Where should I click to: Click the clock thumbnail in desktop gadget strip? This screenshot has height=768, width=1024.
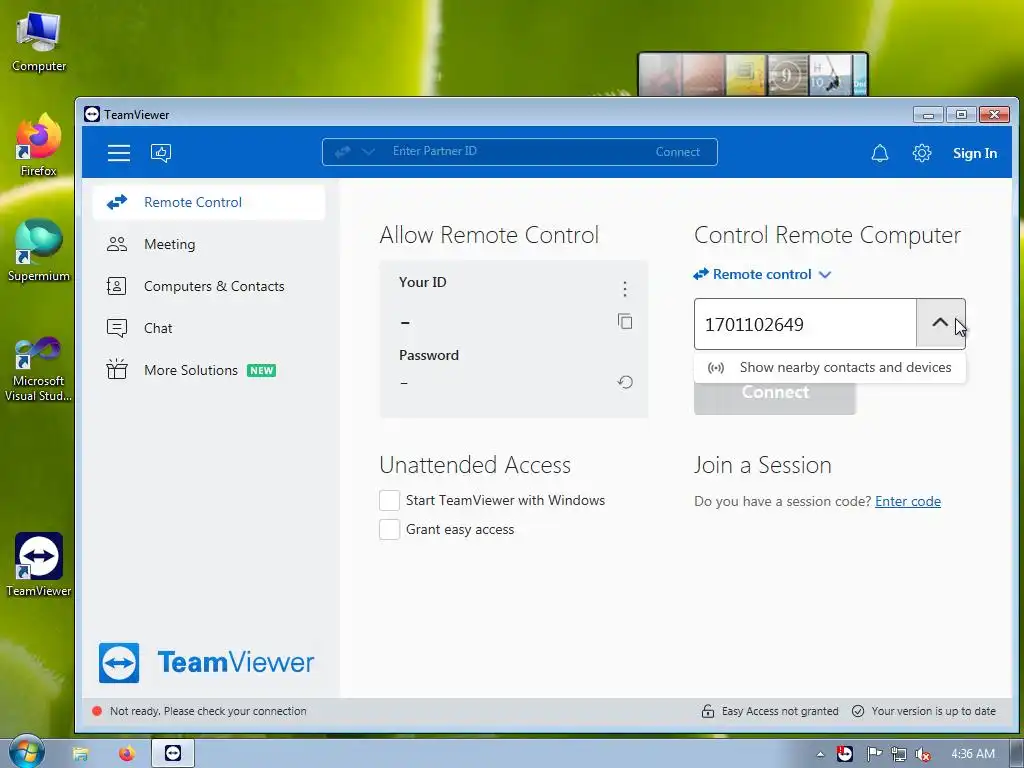coord(787,75)
